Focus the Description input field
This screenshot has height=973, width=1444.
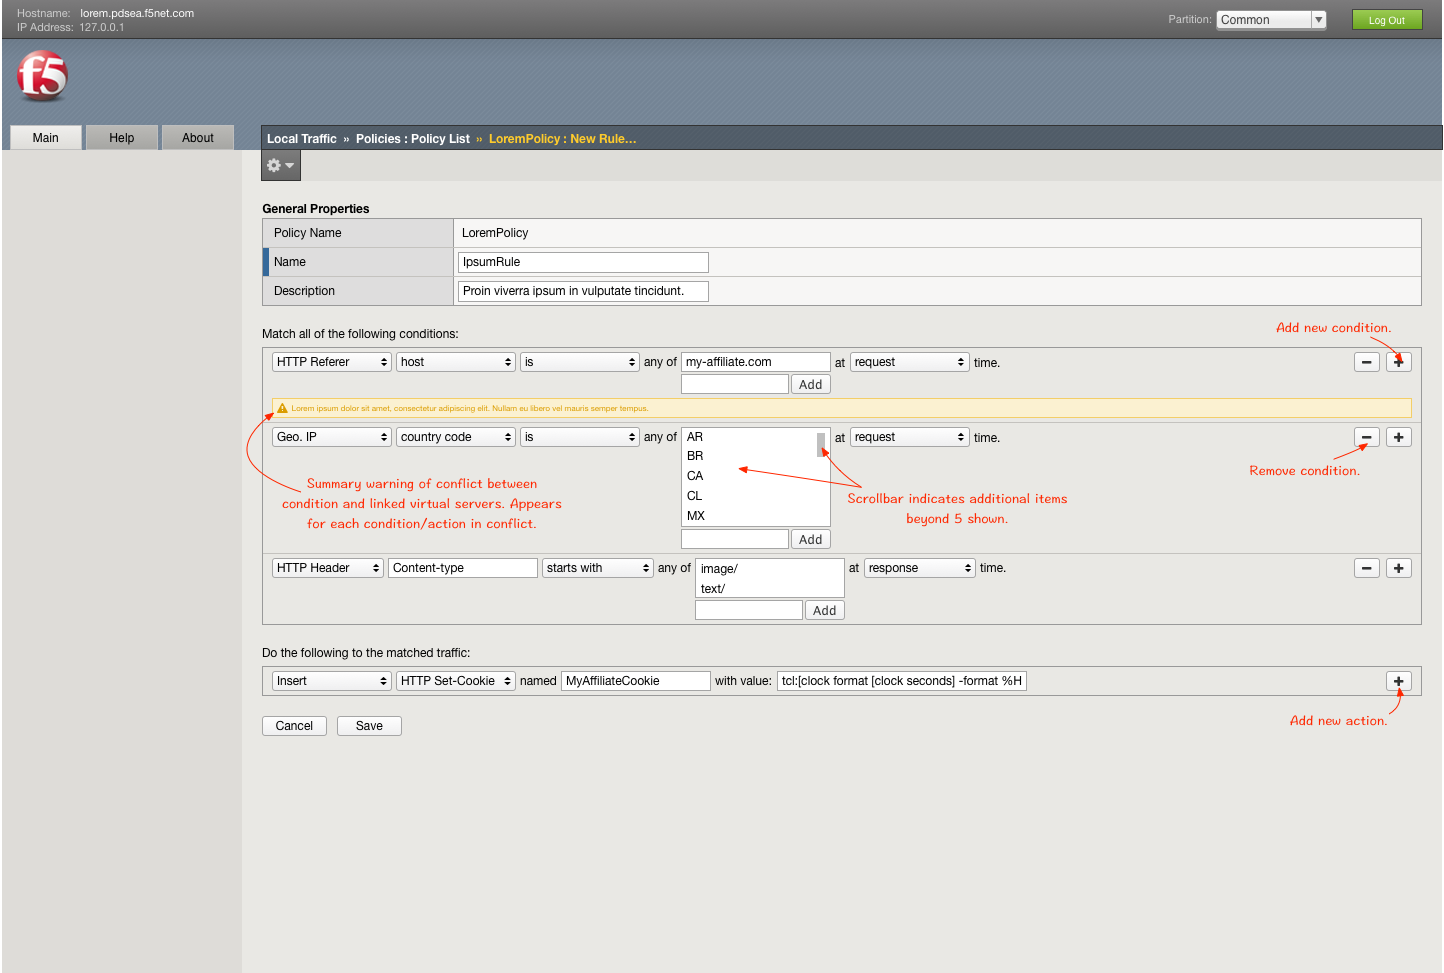pyautogui.click(x=583, y=291)
